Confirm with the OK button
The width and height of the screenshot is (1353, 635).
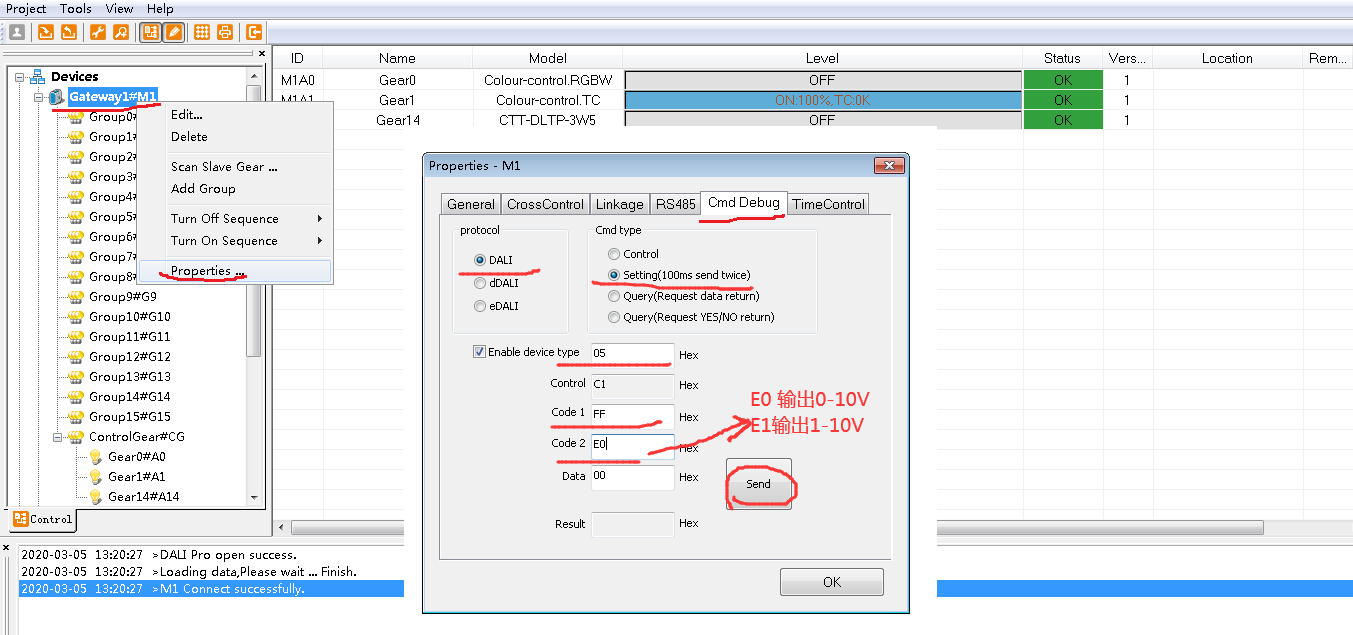[831, 582]
